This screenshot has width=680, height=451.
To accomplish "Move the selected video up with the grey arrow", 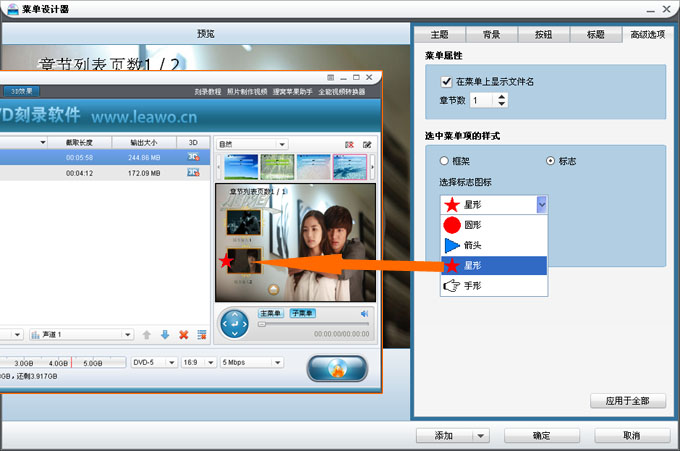I will (x=147, y=335).
